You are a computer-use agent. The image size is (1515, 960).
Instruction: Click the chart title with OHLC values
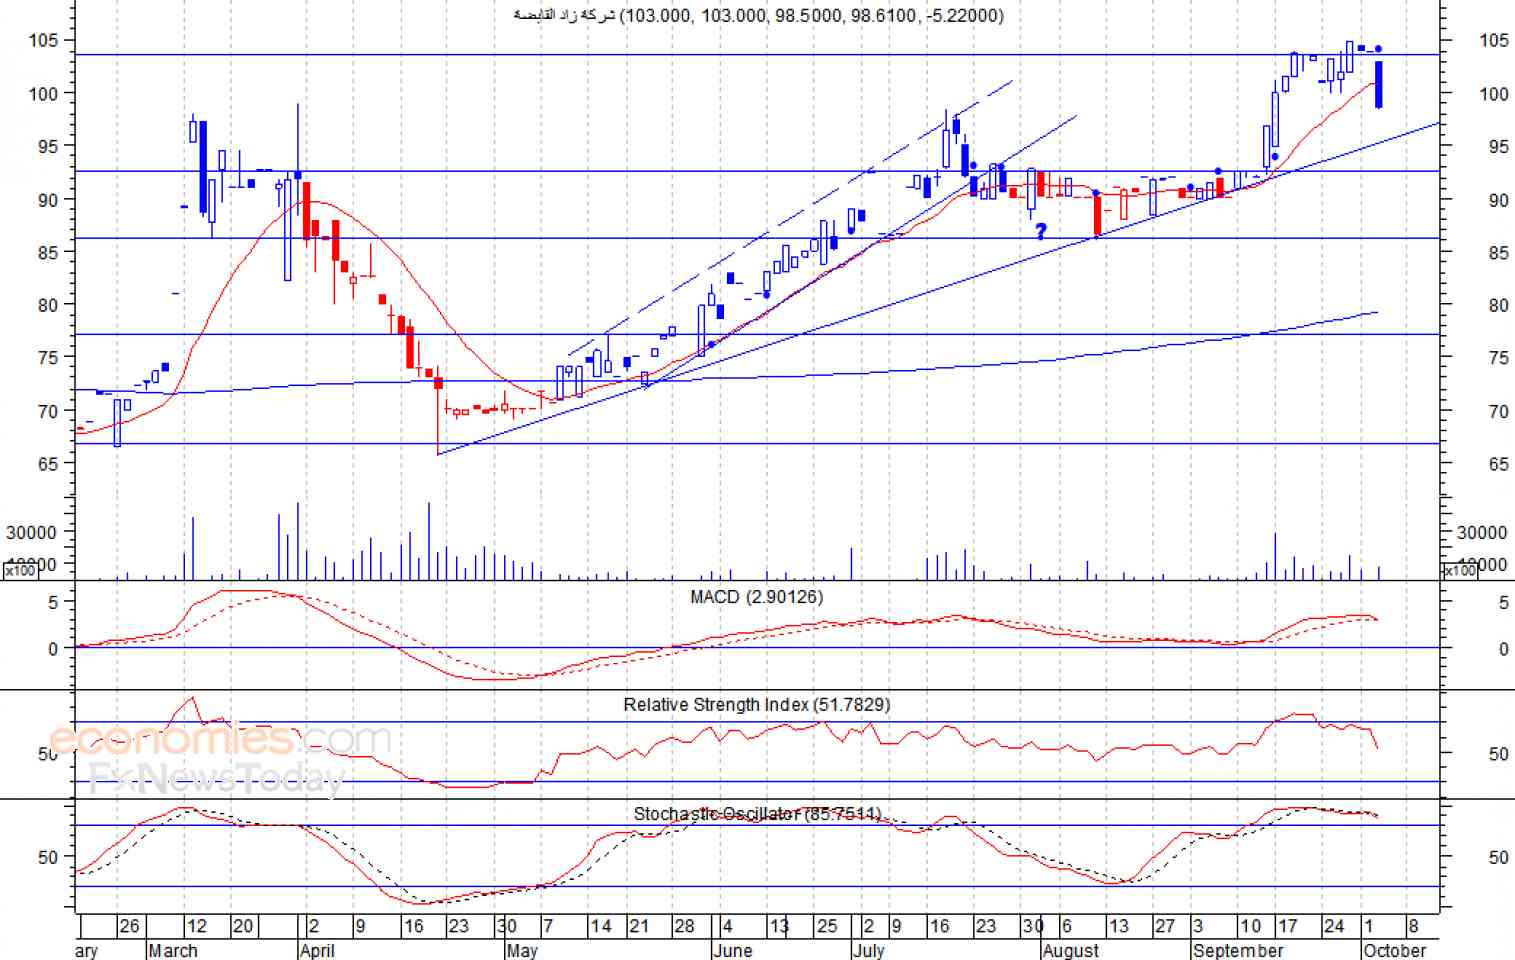click(758, 15)
